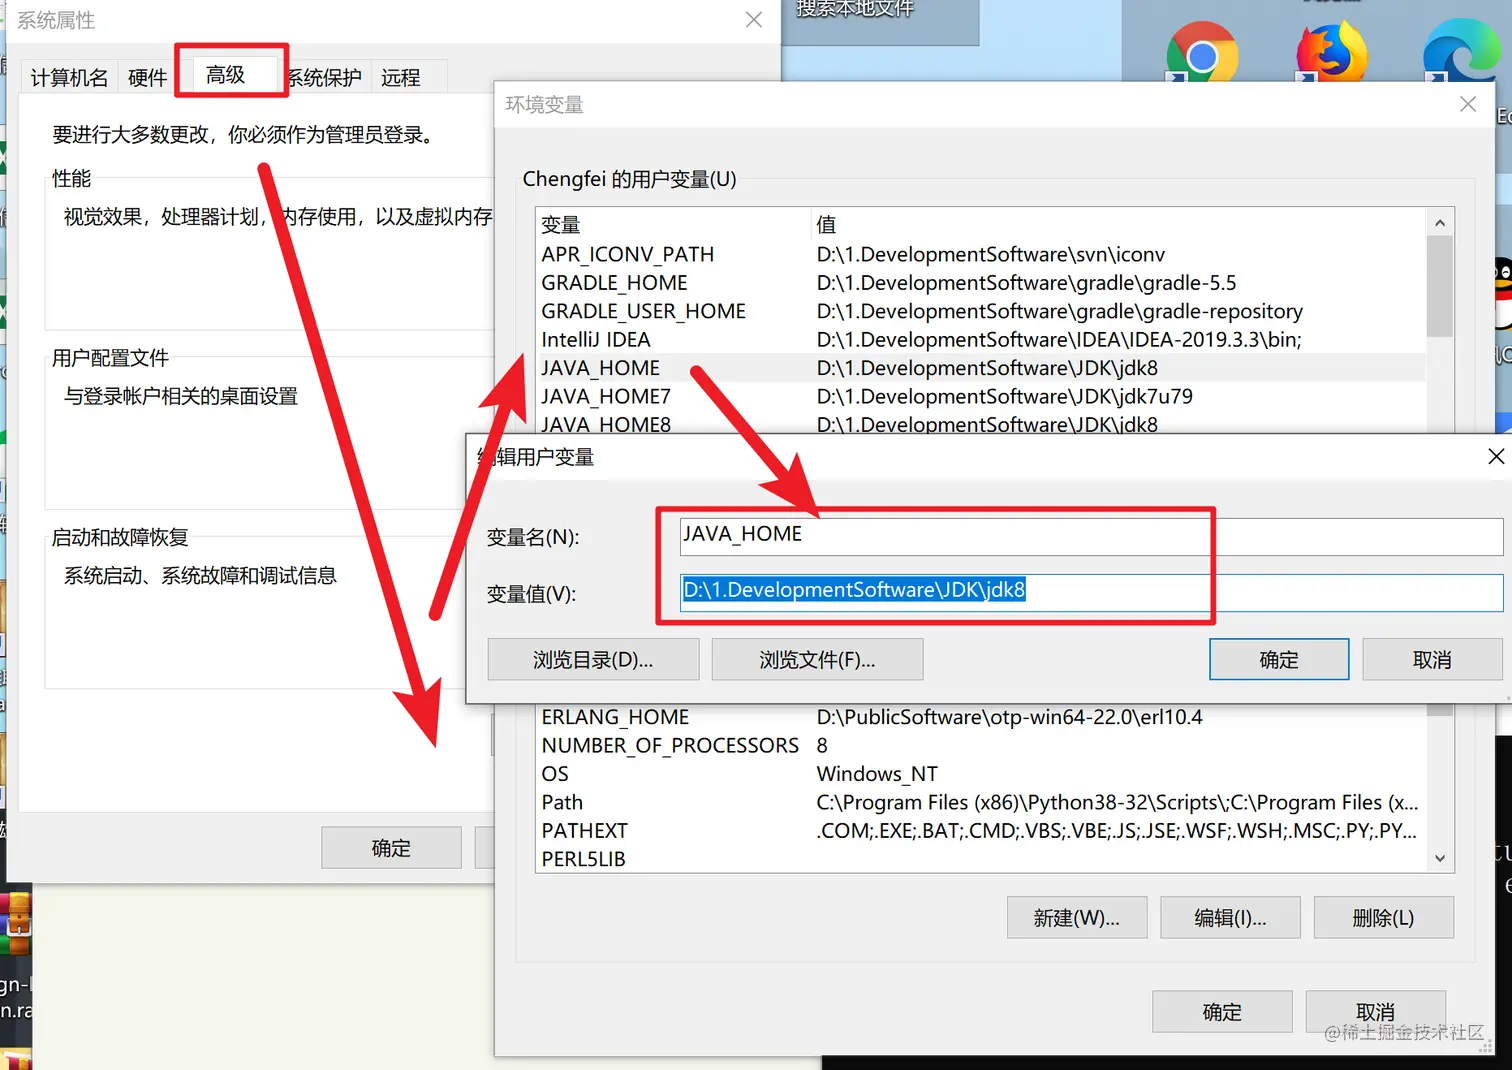1512x1070 pixels.
Task: Select the IntelliJ IDEA variable row
Action: click(x=981, y=340)
